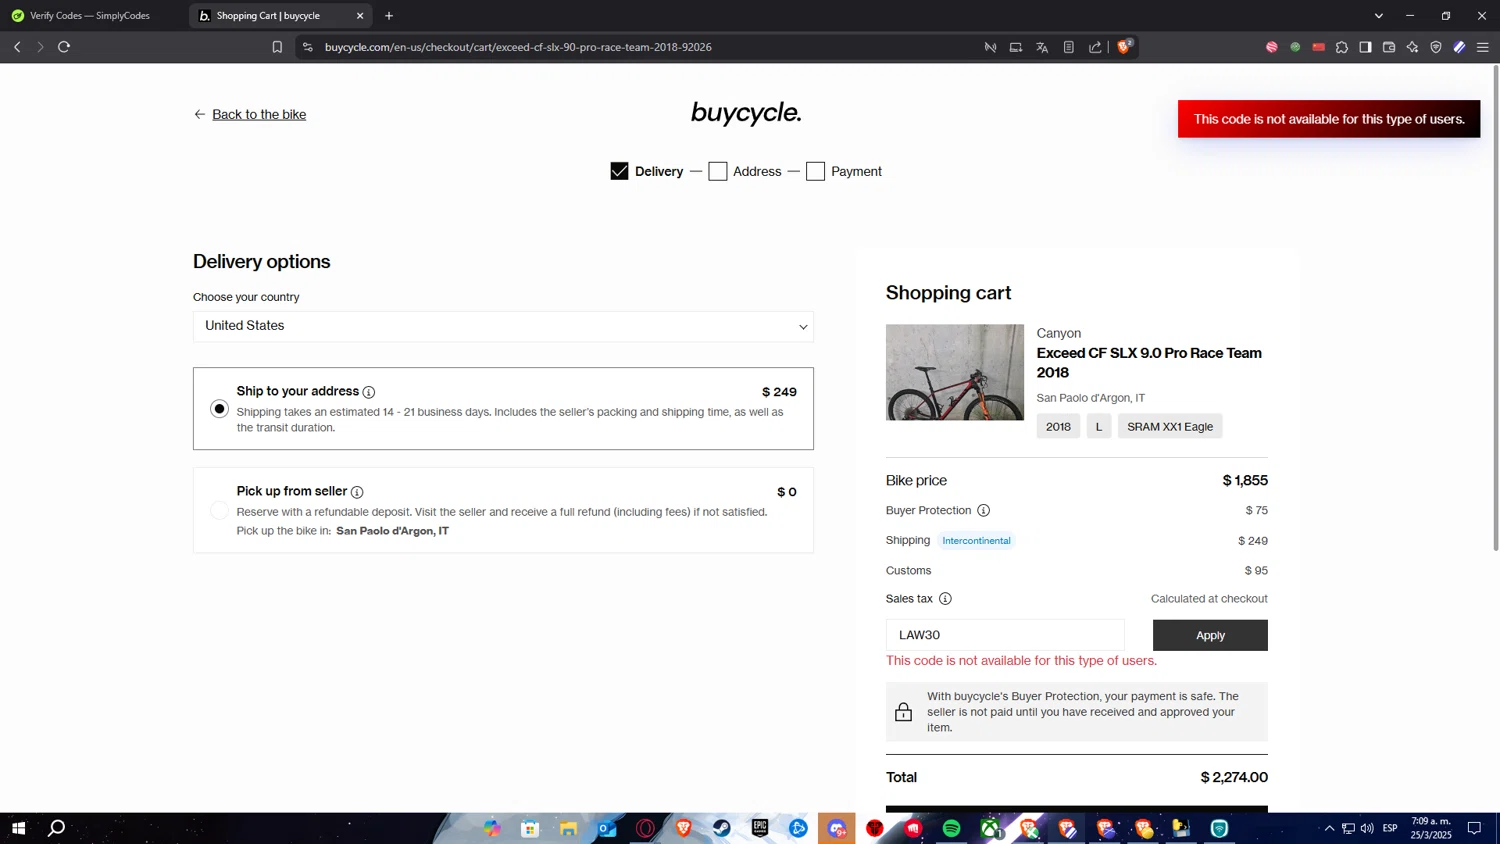The width and height of the screenshot is (1500, 844).
Task: Click the ESP language indicator
Action: coord(1390,828)
